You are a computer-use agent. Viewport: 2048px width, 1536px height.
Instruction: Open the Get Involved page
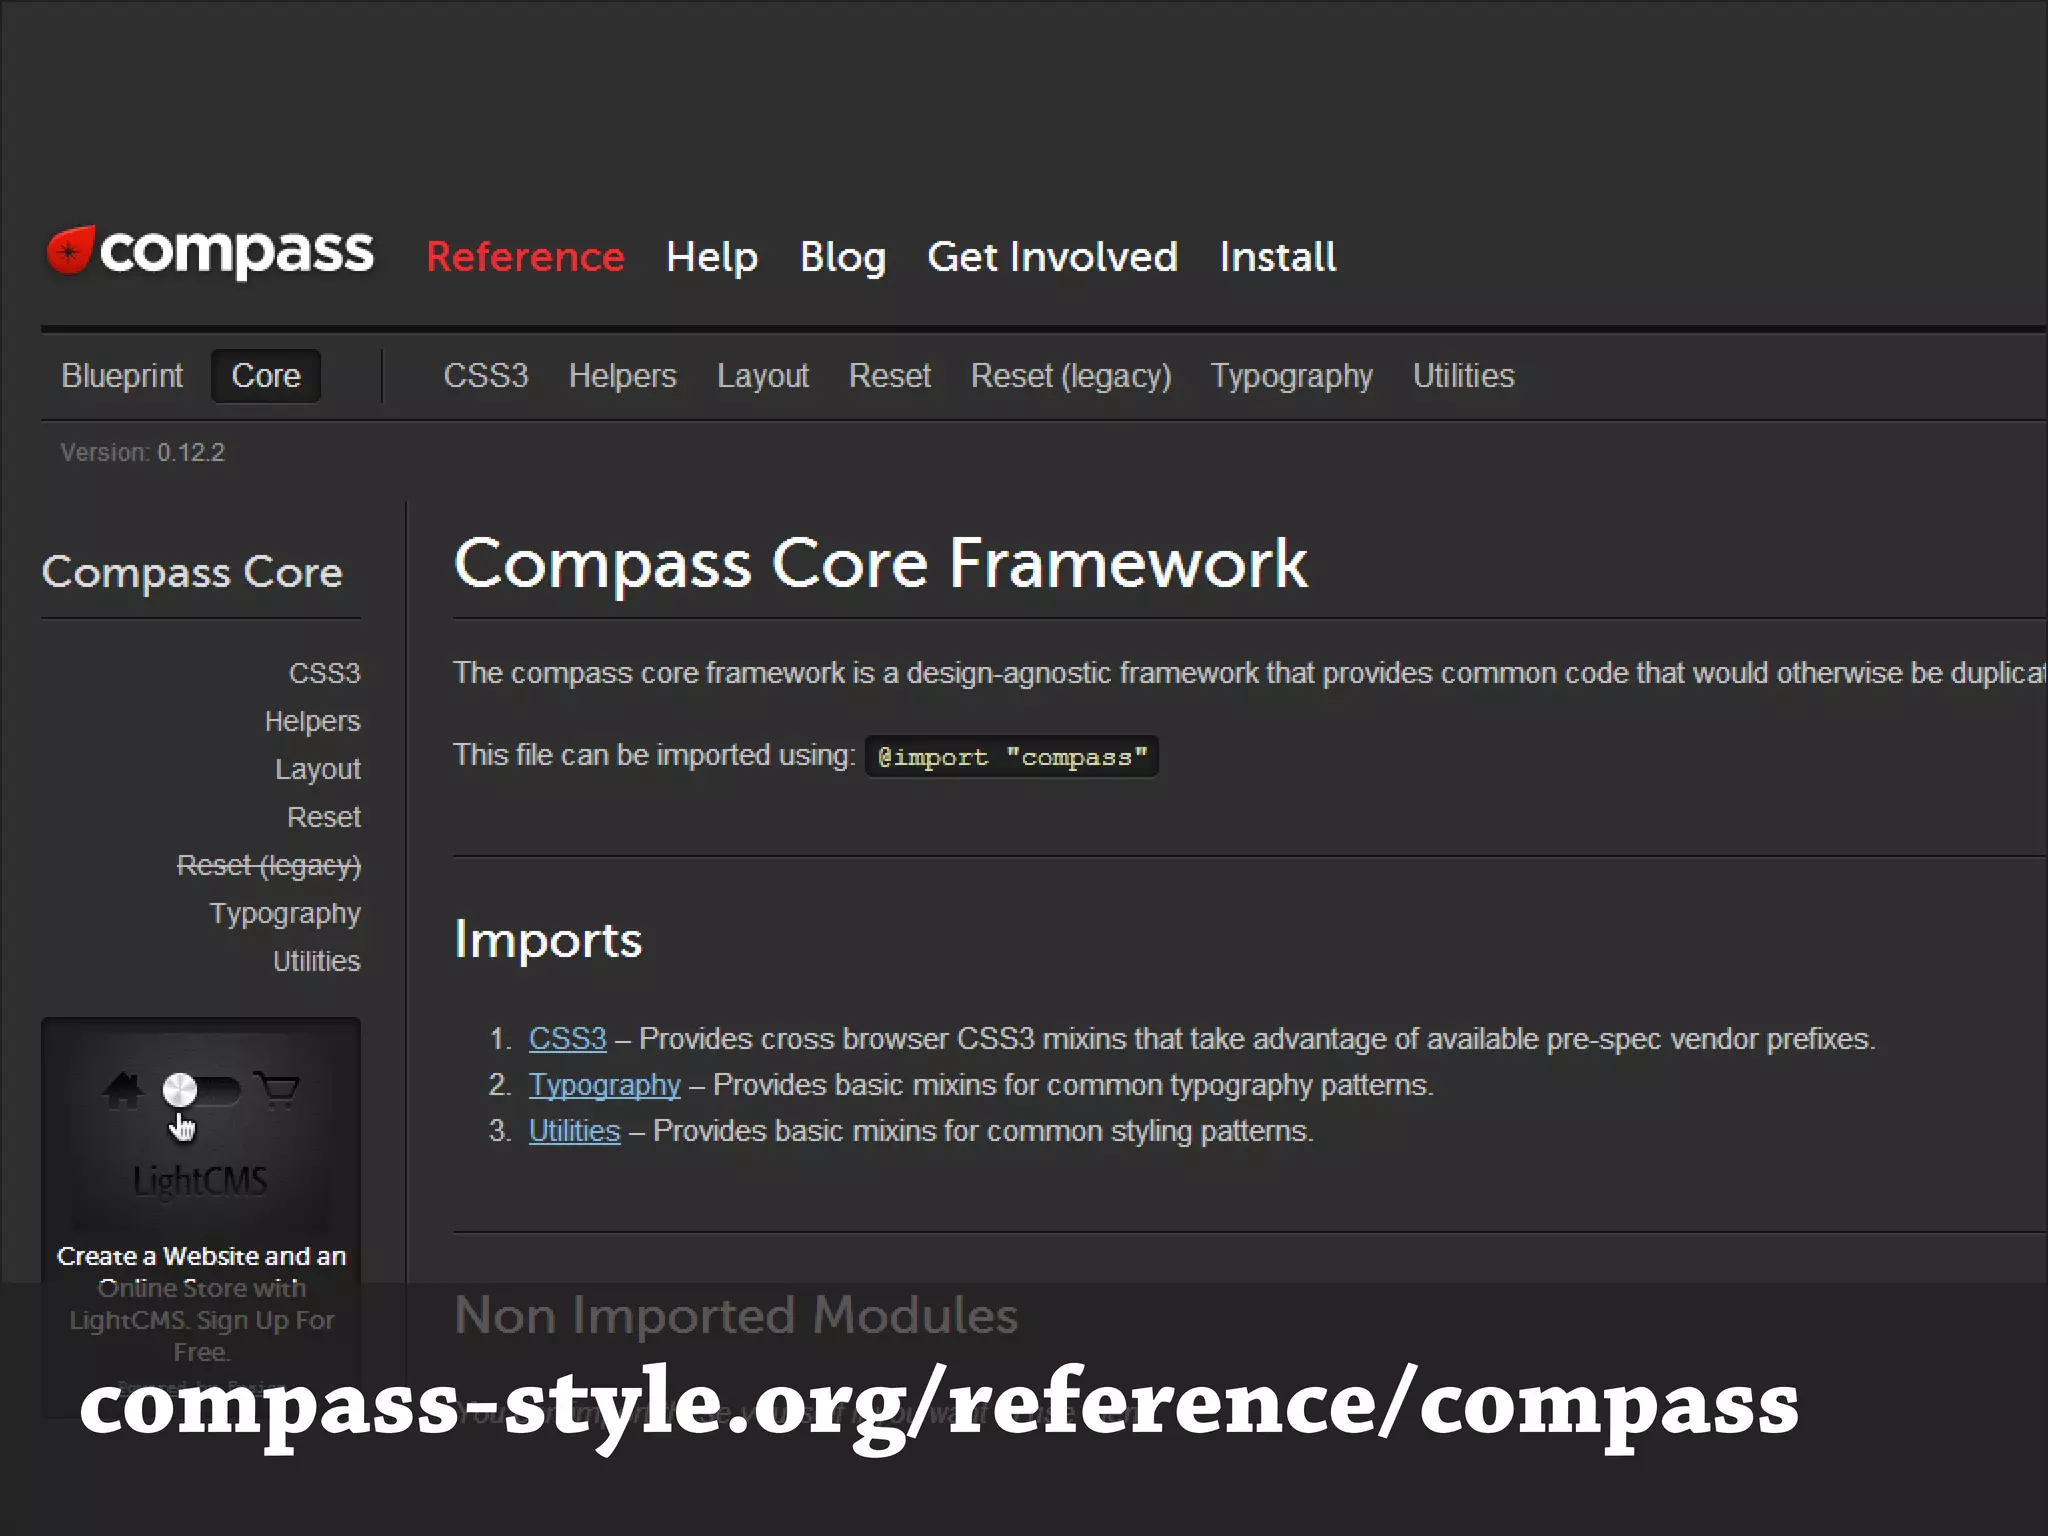(1052, 257)
